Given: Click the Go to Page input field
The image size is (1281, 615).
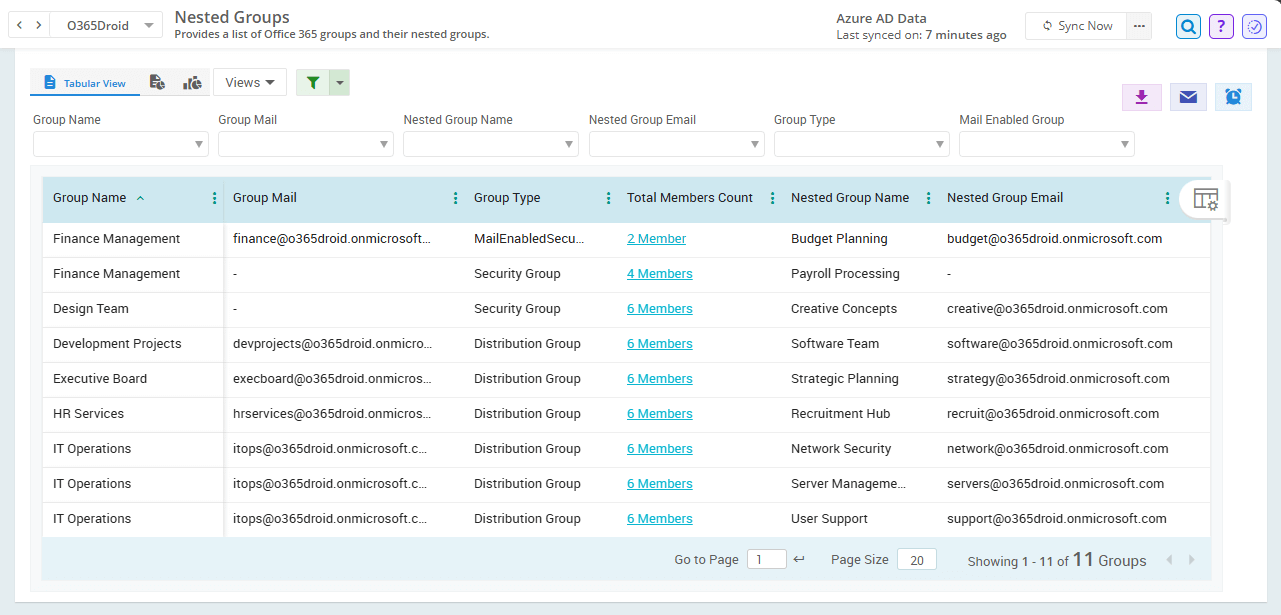Looking at the screenshot, I should [766, 560].
